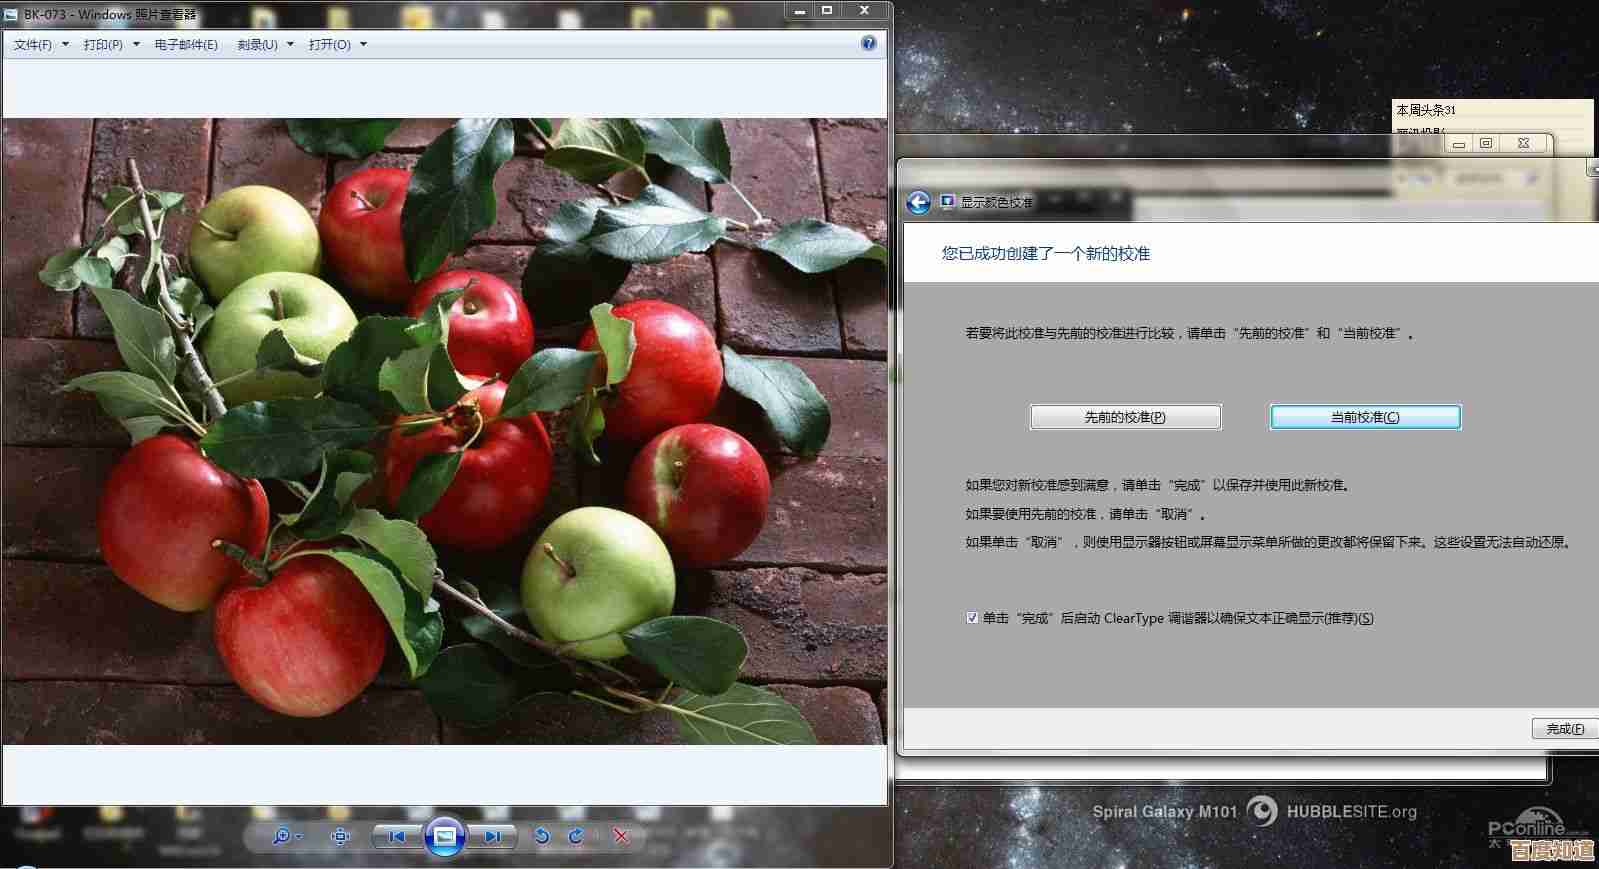Uncheck the ClearType tuner launch checkbox
1599x869 pixels.
[x=972, y=618]
